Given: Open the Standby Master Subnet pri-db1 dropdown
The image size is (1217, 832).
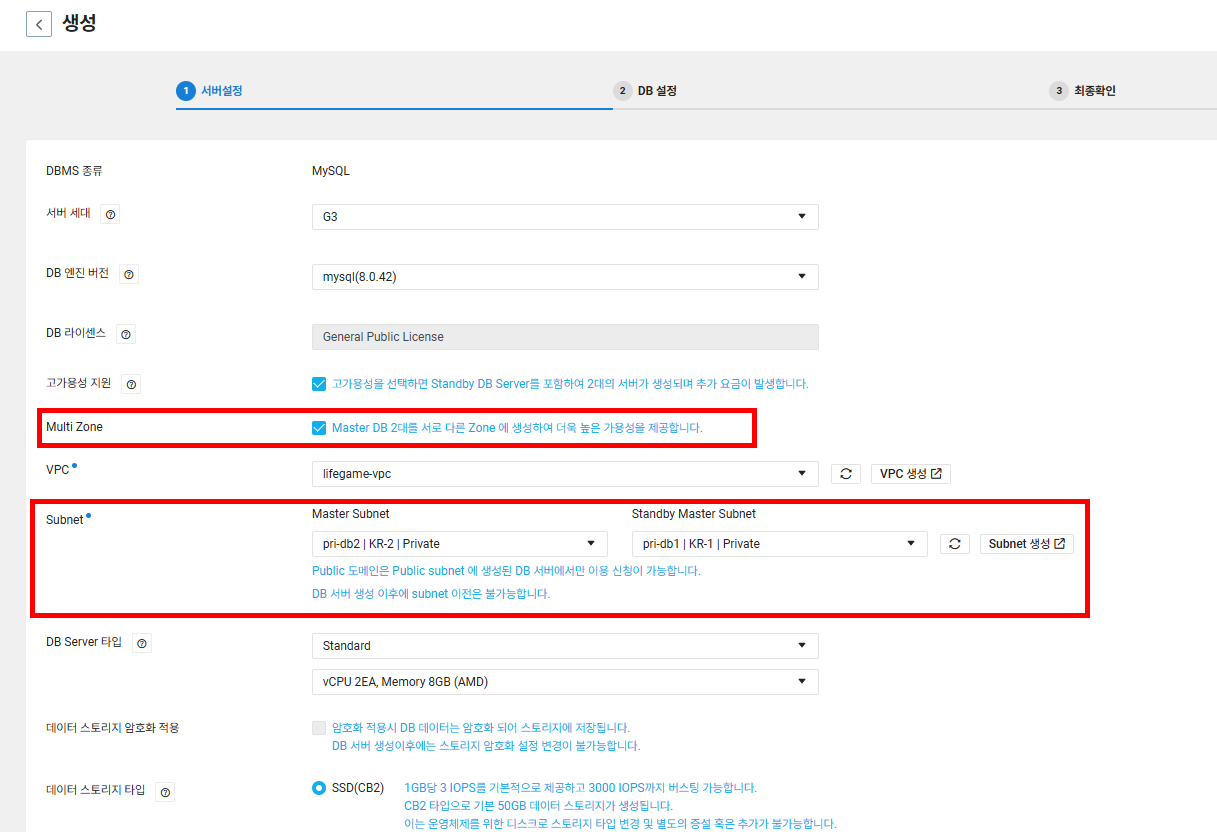Looking at the screenshot, I should point(780,544).
